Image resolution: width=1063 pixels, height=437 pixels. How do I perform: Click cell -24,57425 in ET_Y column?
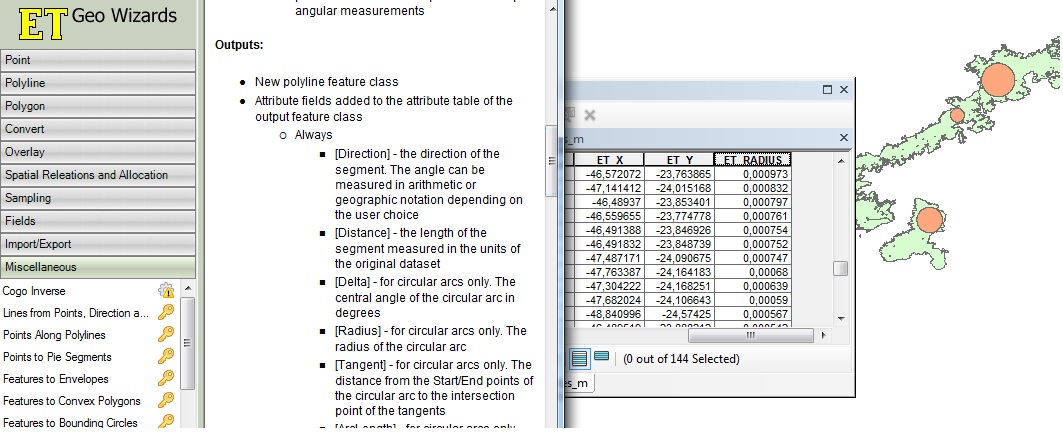[679, 314]
